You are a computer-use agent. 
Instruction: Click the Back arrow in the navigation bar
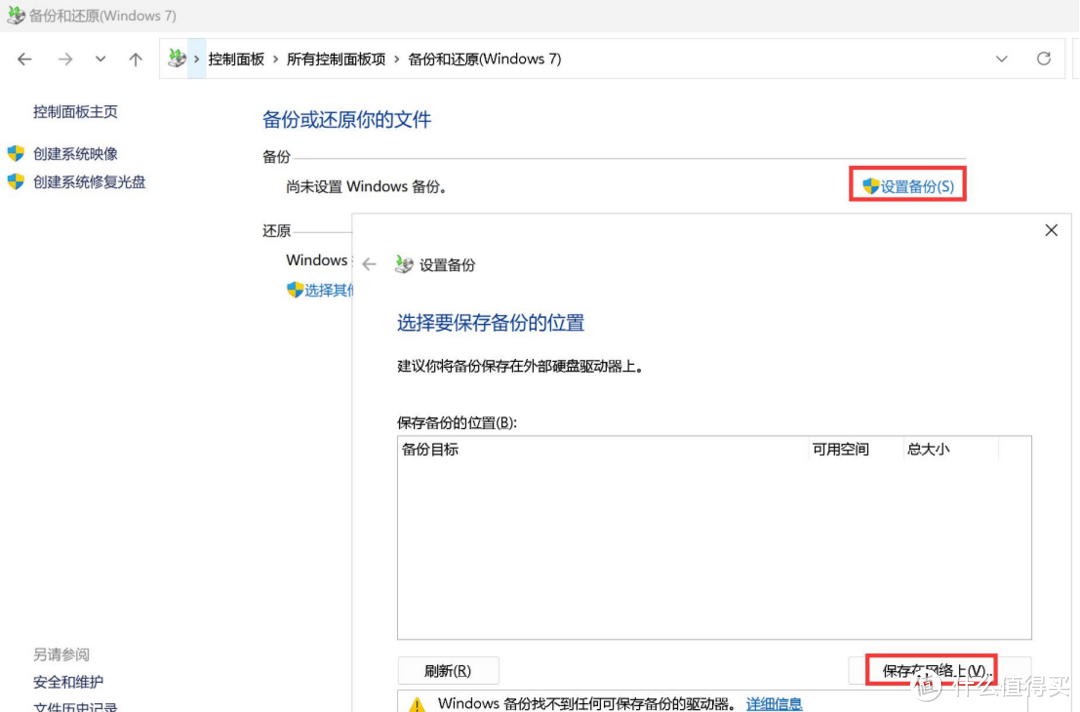[x=24, y=59]
